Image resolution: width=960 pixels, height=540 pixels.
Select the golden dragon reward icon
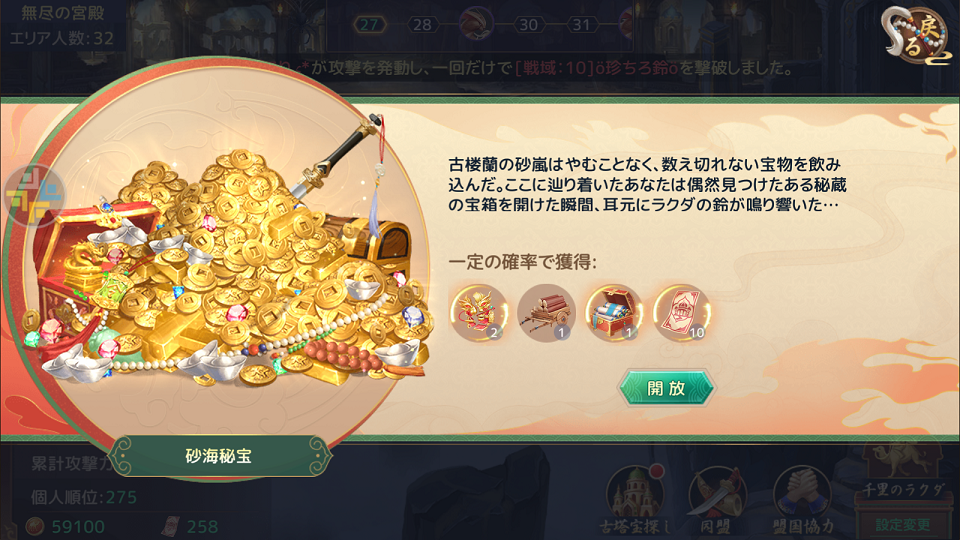[x=479, y=313]
